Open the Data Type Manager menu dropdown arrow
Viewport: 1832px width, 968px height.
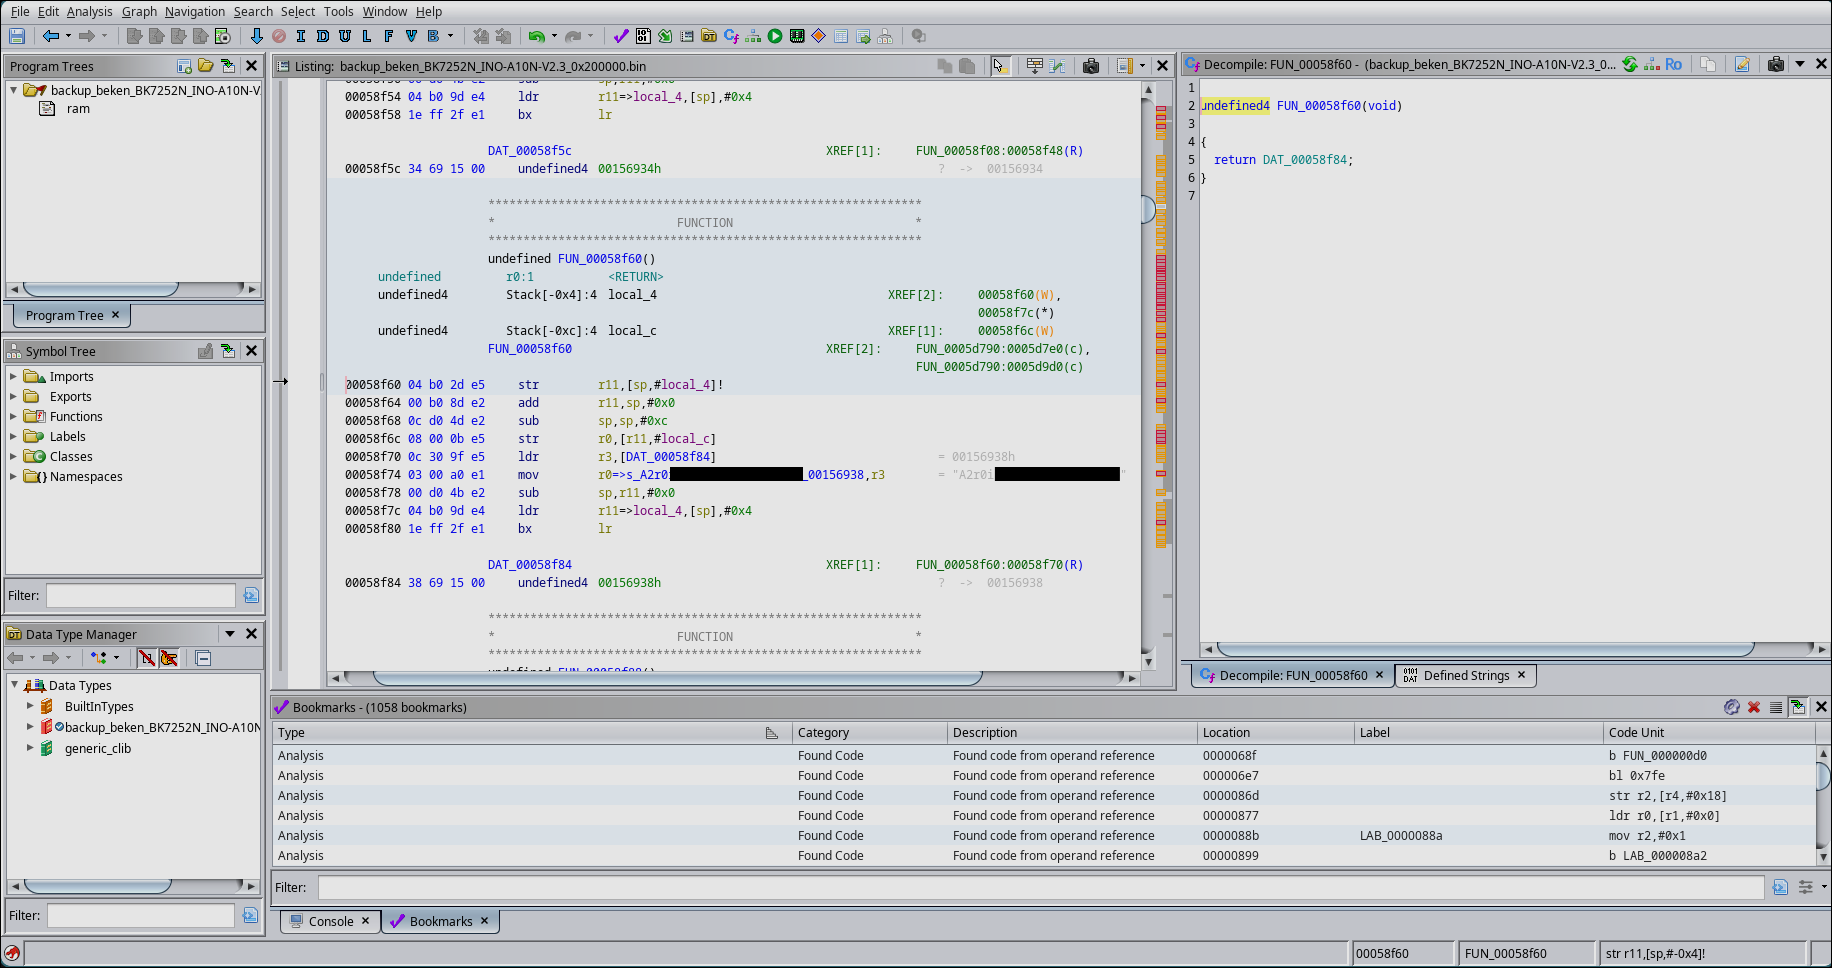[230, 634]
